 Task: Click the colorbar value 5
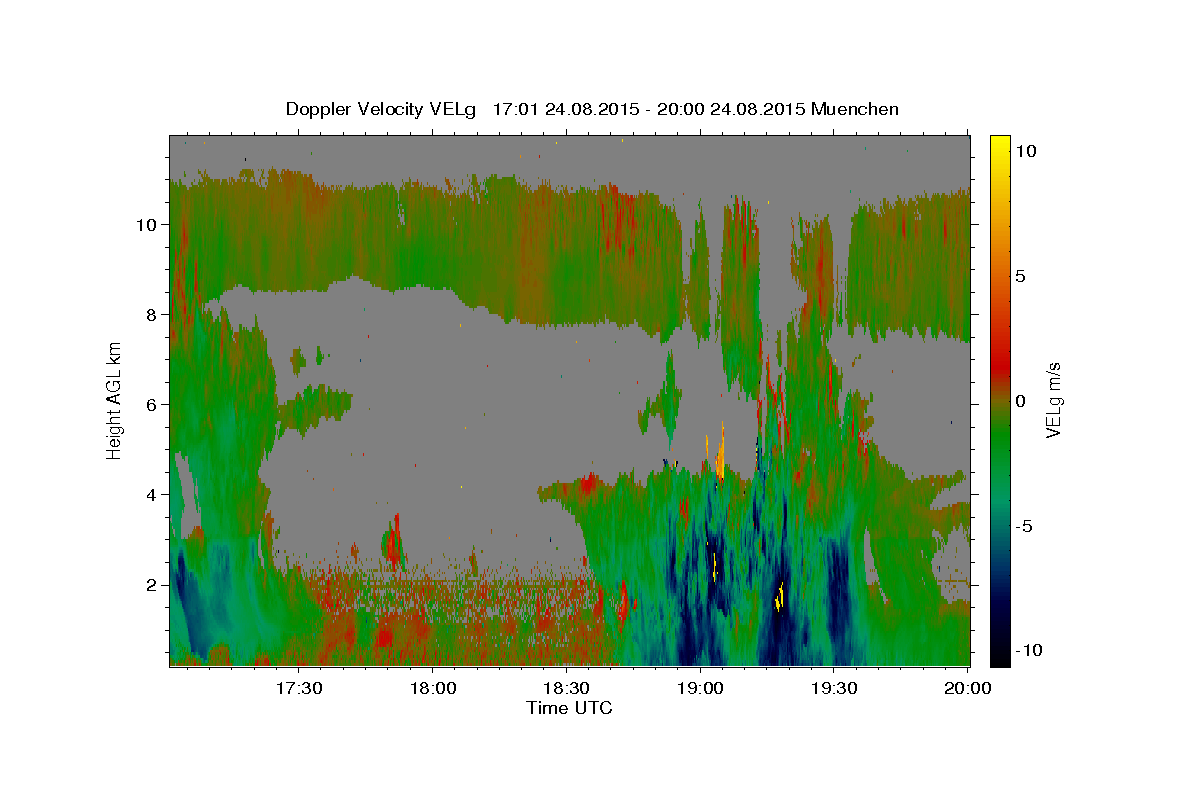pyautogui.click(x=1020, y=276)
